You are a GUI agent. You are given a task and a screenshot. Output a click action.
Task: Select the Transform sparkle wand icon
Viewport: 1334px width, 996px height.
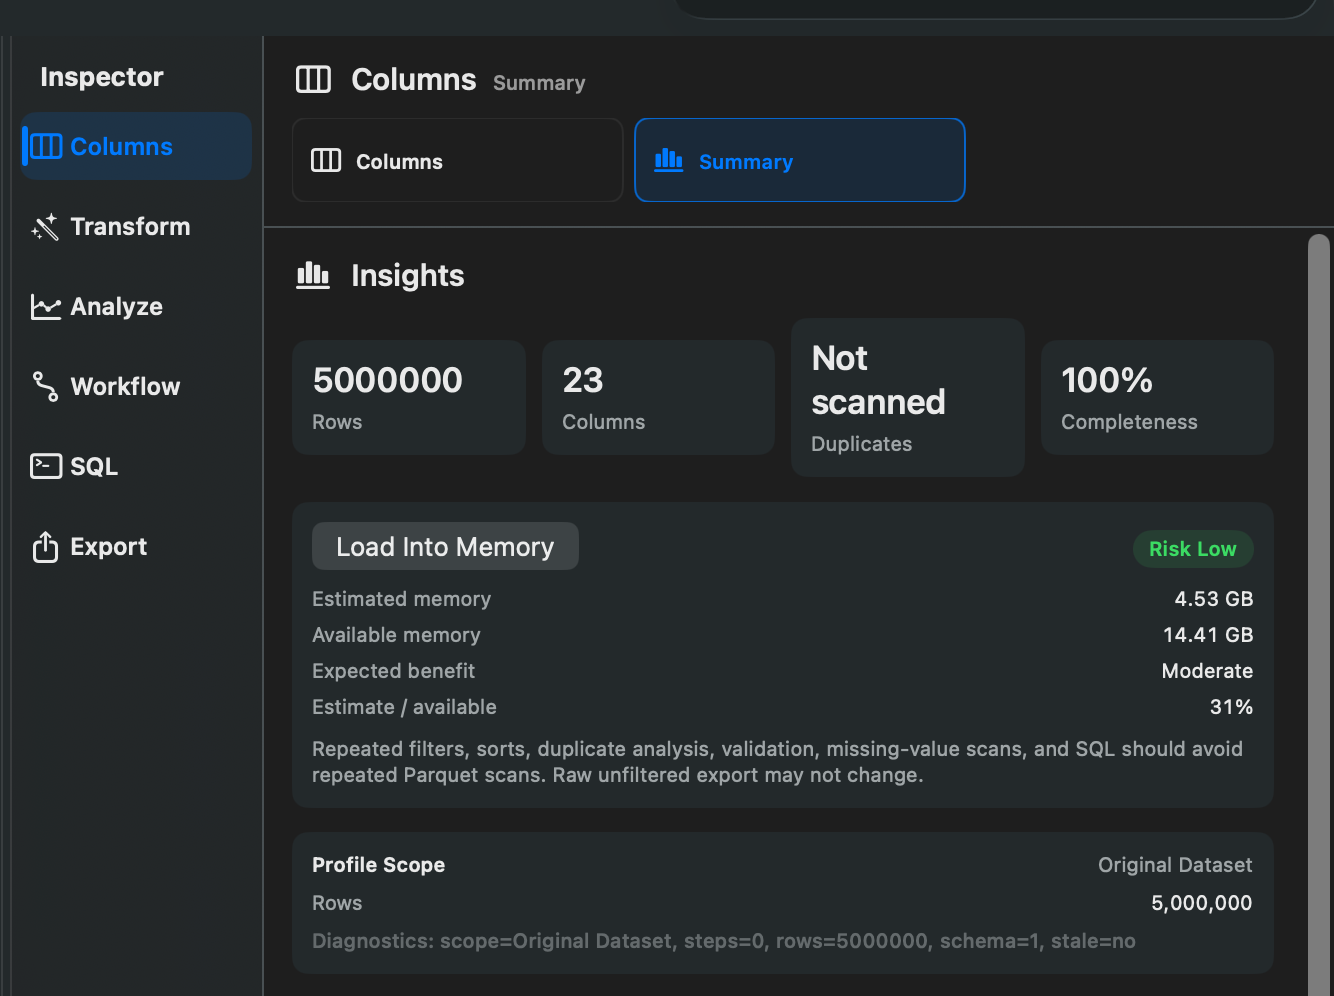[x=45, y=227]
